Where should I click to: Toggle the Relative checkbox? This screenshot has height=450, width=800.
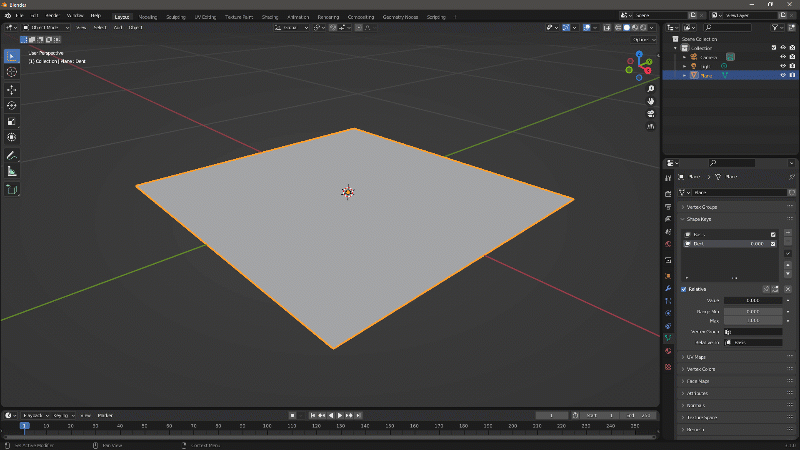(x=684, y=289)
